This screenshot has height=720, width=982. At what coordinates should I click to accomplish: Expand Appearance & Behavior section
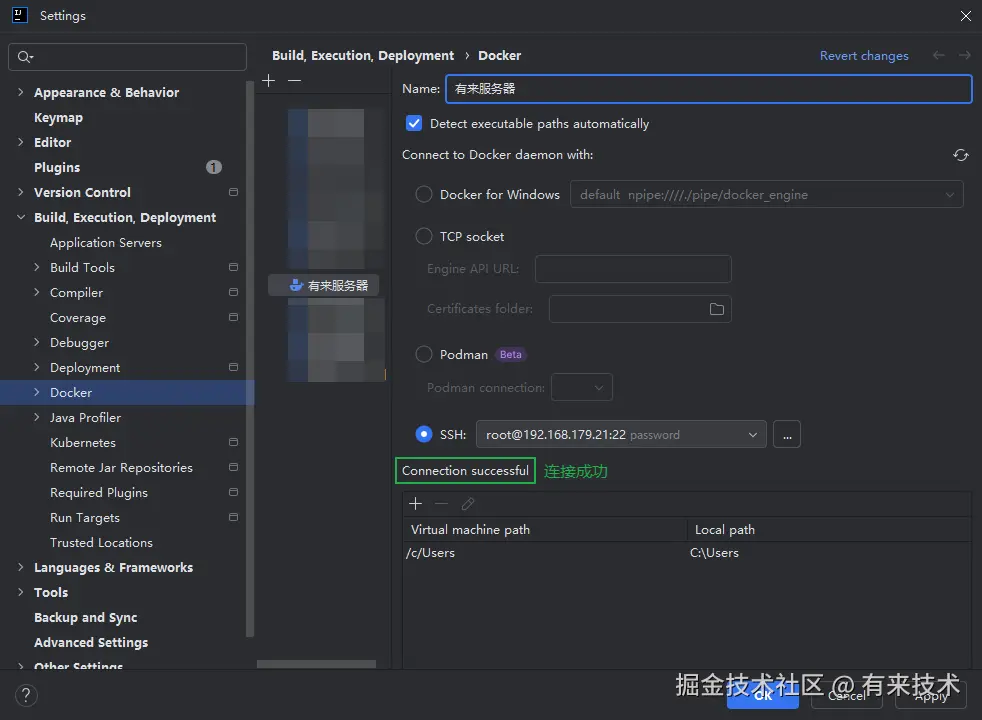[21, 92]
